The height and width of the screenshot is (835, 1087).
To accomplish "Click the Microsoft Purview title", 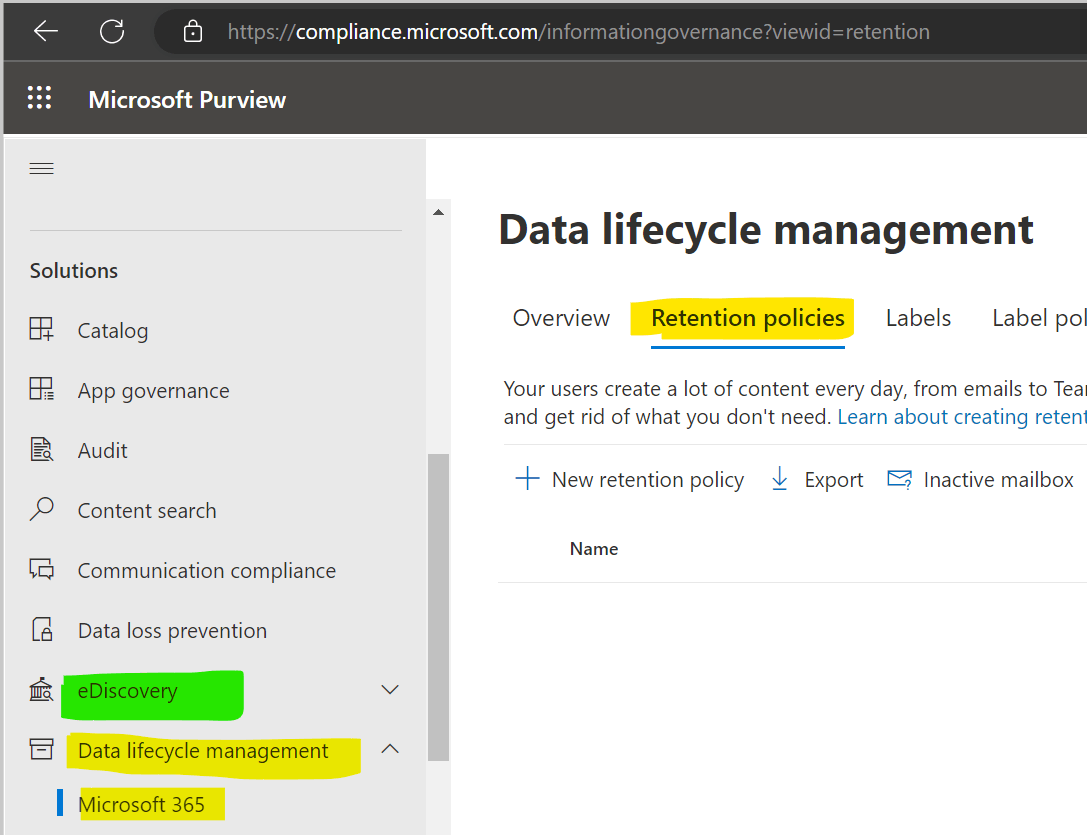I will (x=187, y=99).
